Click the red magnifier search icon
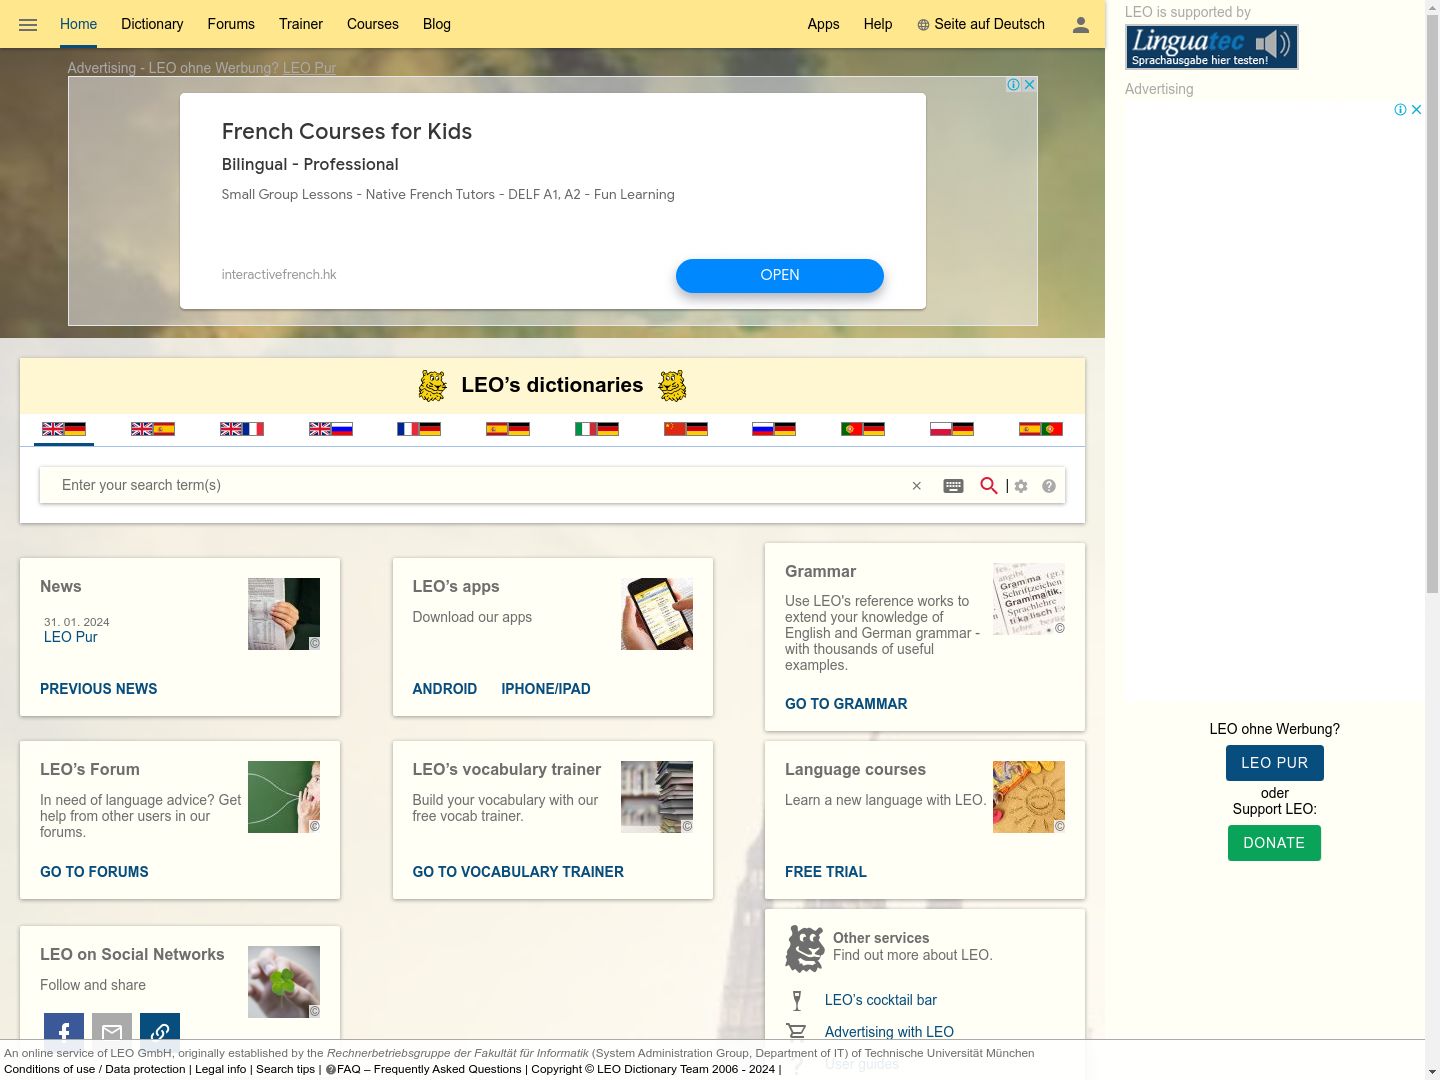Viewport: 1440px width, 1080px height. pyautogui.click(x=989, y=486)
